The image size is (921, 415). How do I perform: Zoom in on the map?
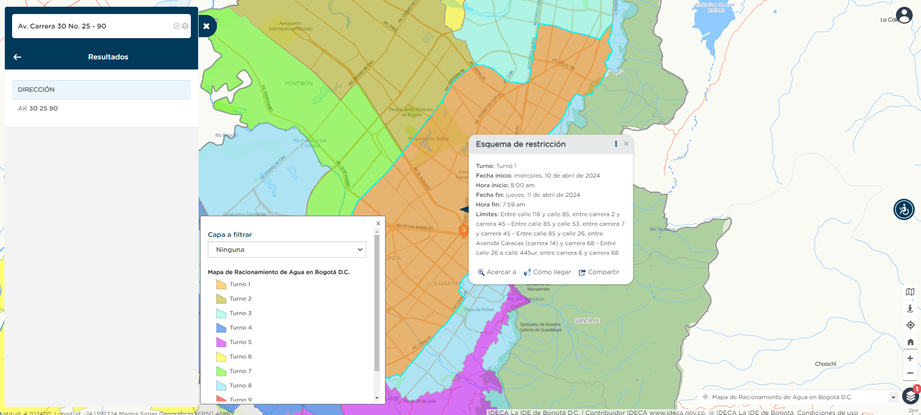pos(910,358)
